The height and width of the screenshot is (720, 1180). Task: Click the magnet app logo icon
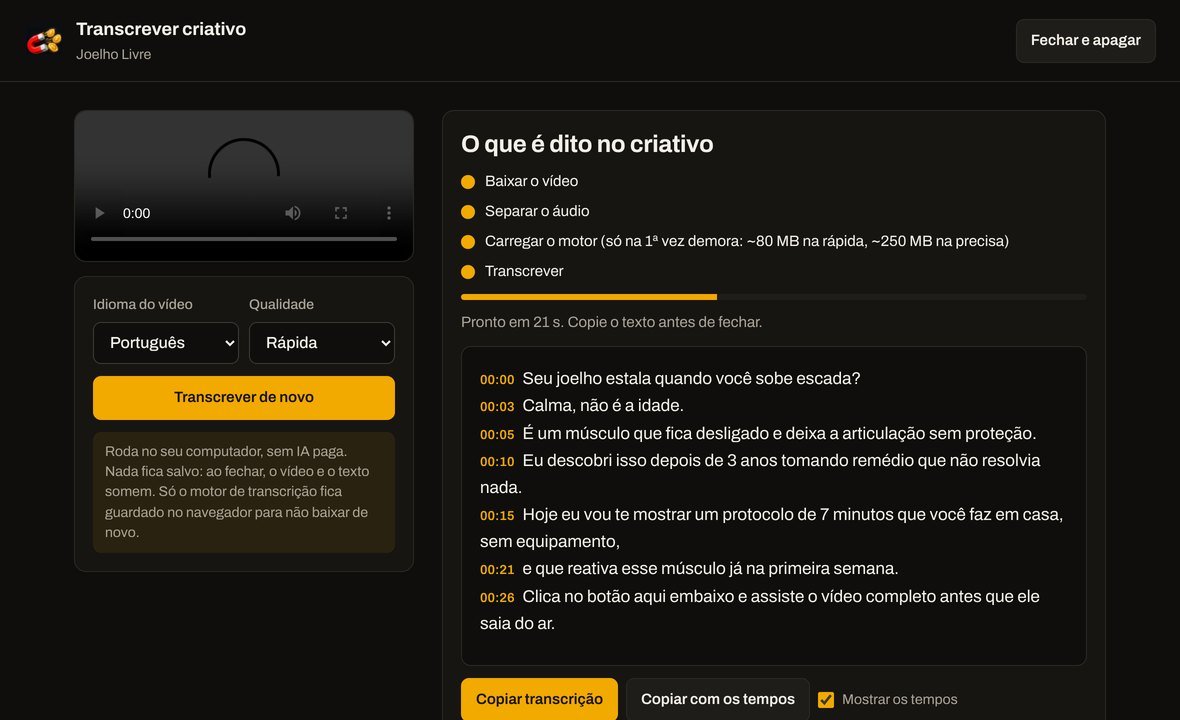pos(44,41)
